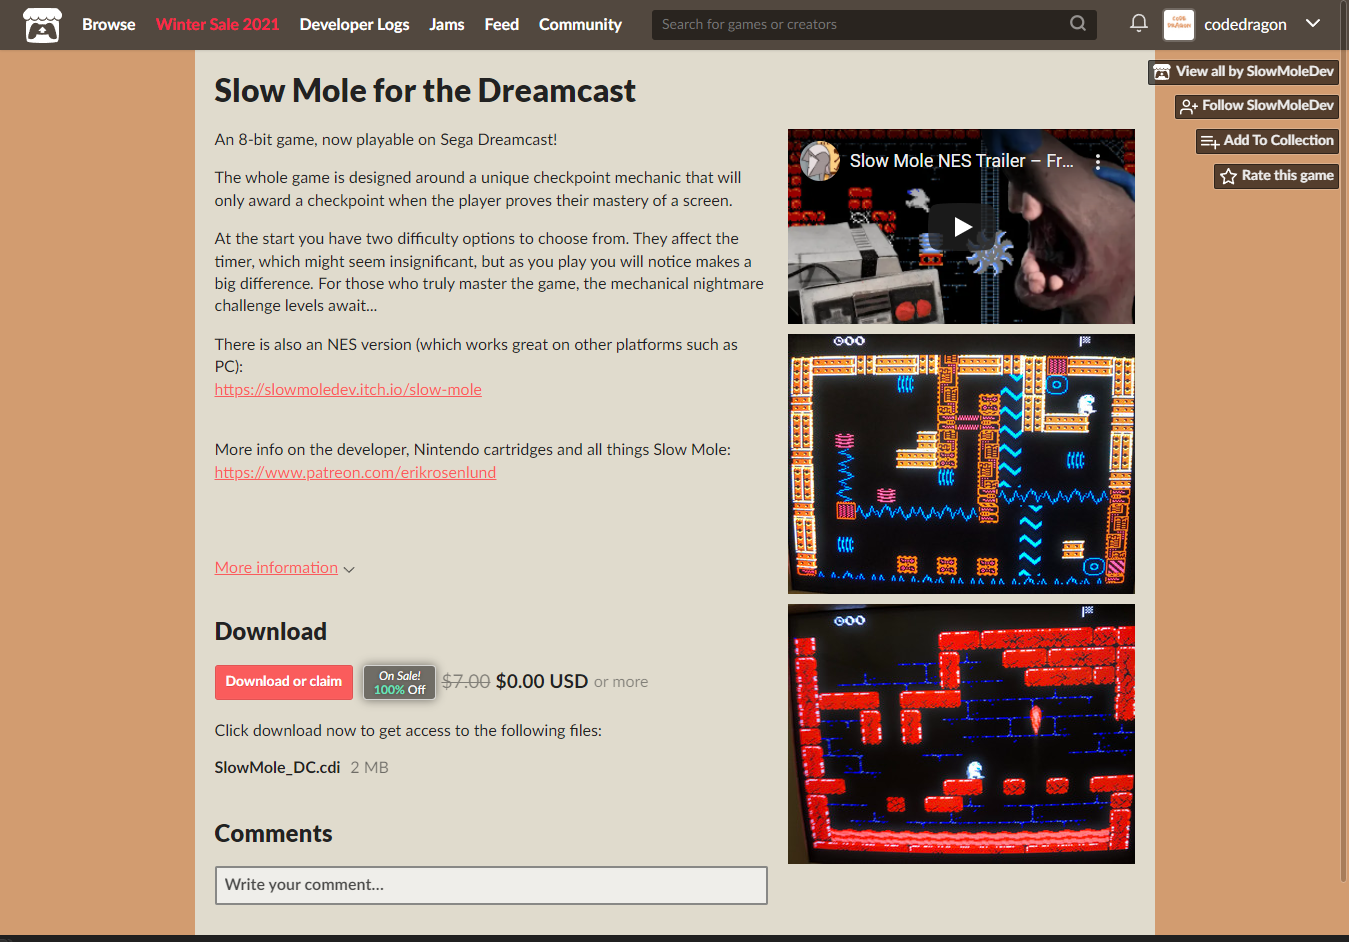Click View all by SlowMoleDev
Image resolution: width=1349 pixels, height=942 pixels.
click(x=1243, y=71)
